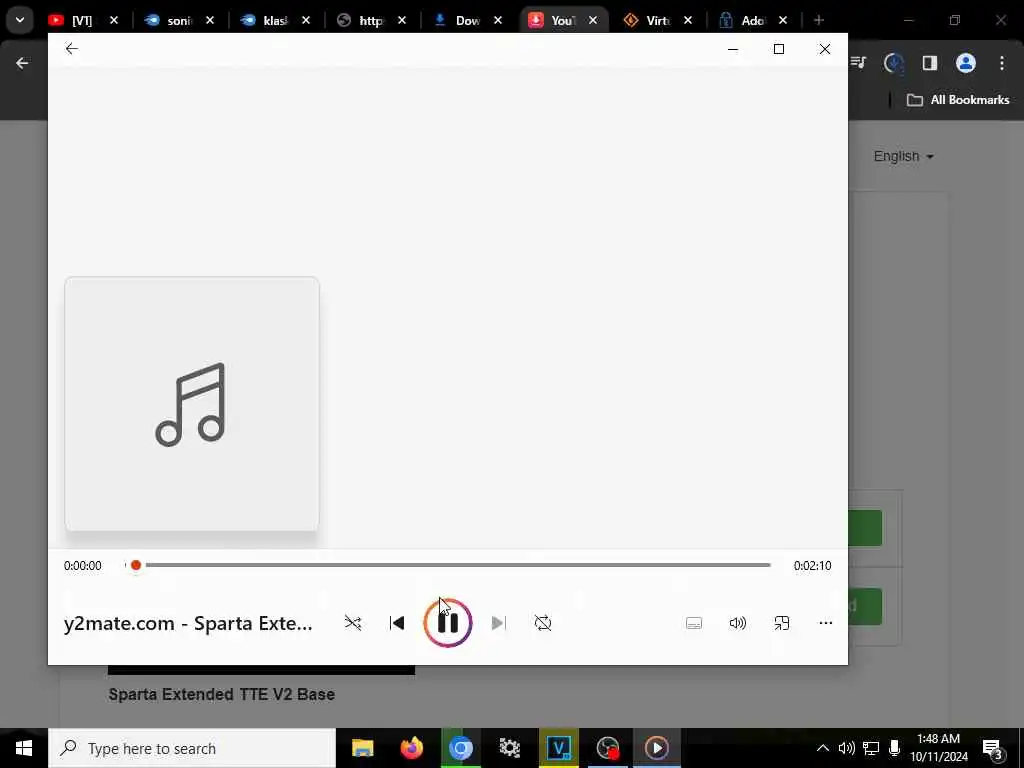Switch to the klas browser tab
1024x768 pixels.
tap(265, 20)
